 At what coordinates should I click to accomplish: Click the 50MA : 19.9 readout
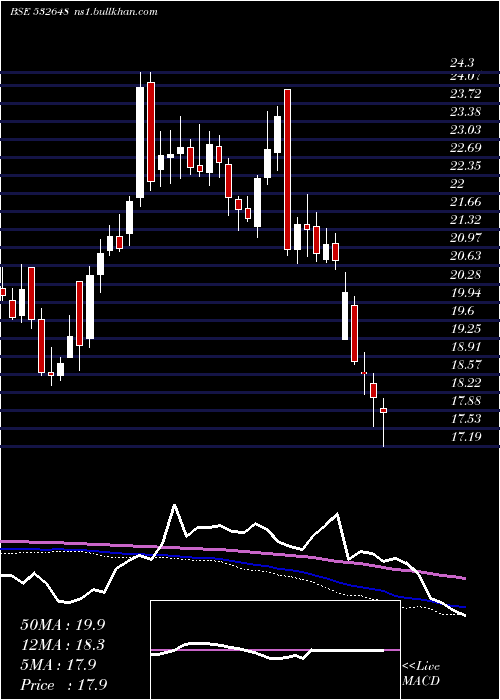click(63, 625)
